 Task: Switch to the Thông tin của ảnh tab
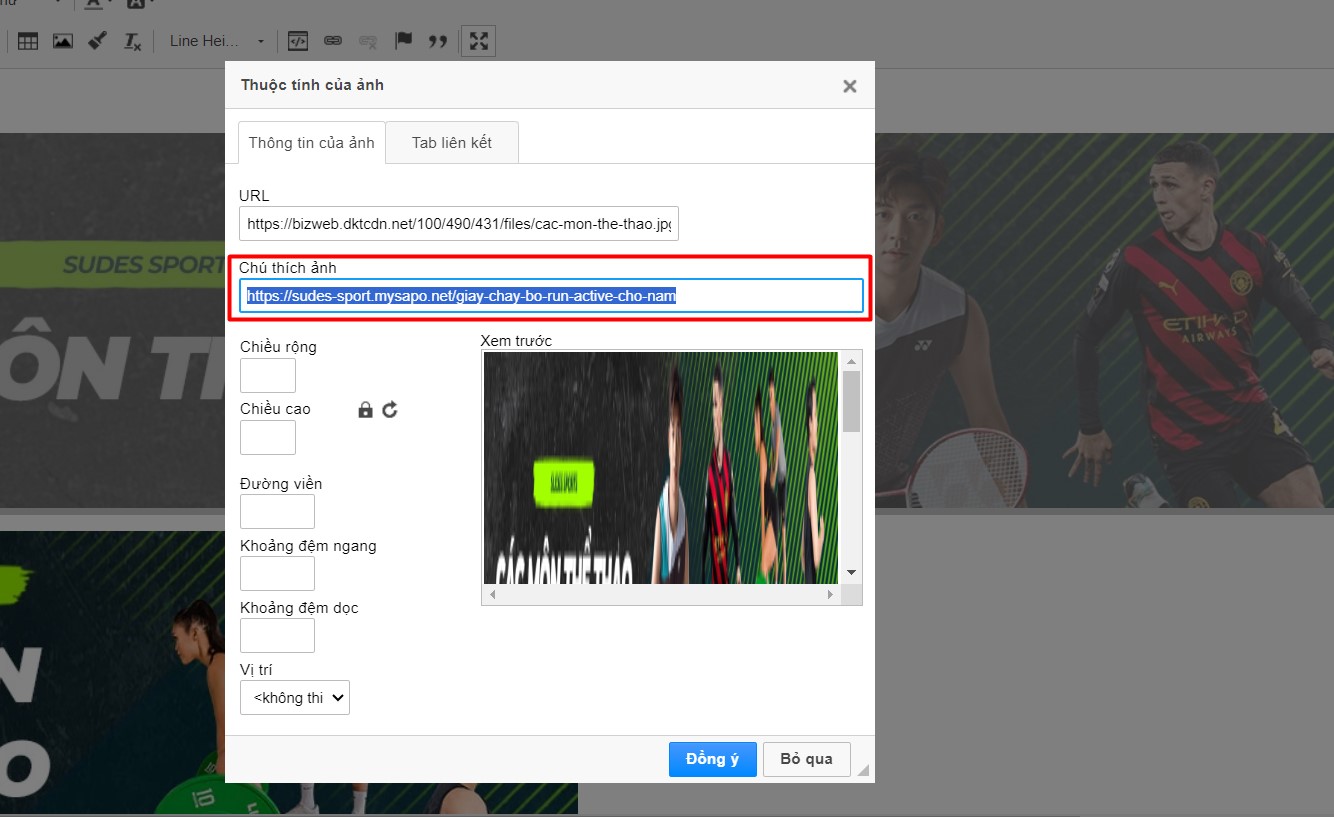click(x=311, y=143)
